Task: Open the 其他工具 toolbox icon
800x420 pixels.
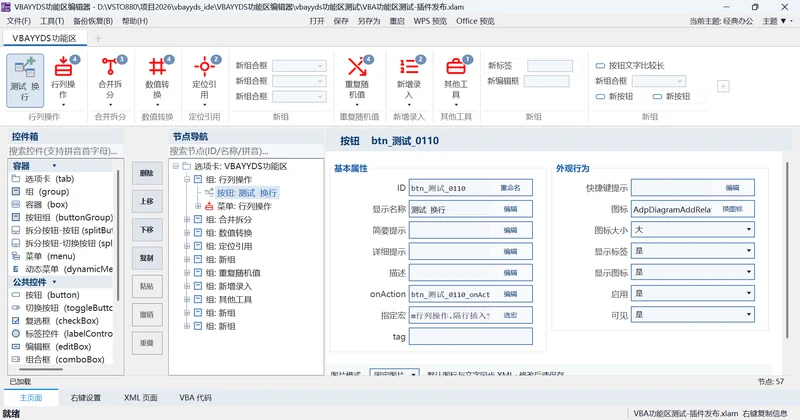Action: [456, 66]
